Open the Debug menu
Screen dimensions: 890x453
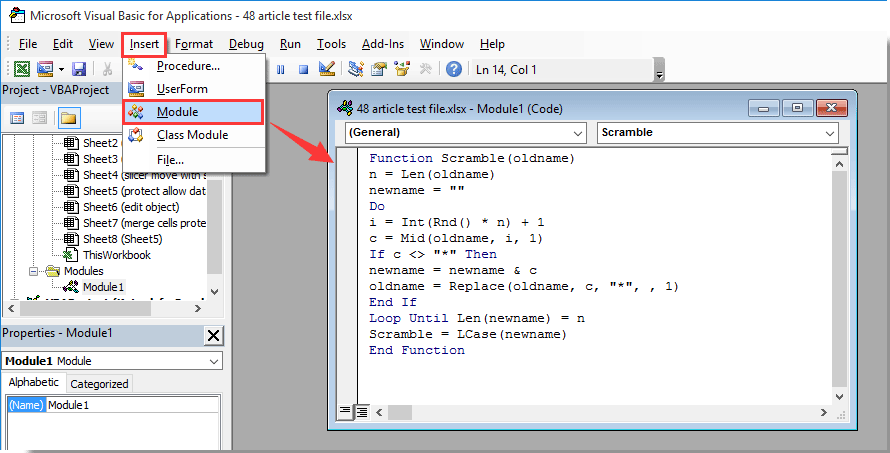point(246,44)
